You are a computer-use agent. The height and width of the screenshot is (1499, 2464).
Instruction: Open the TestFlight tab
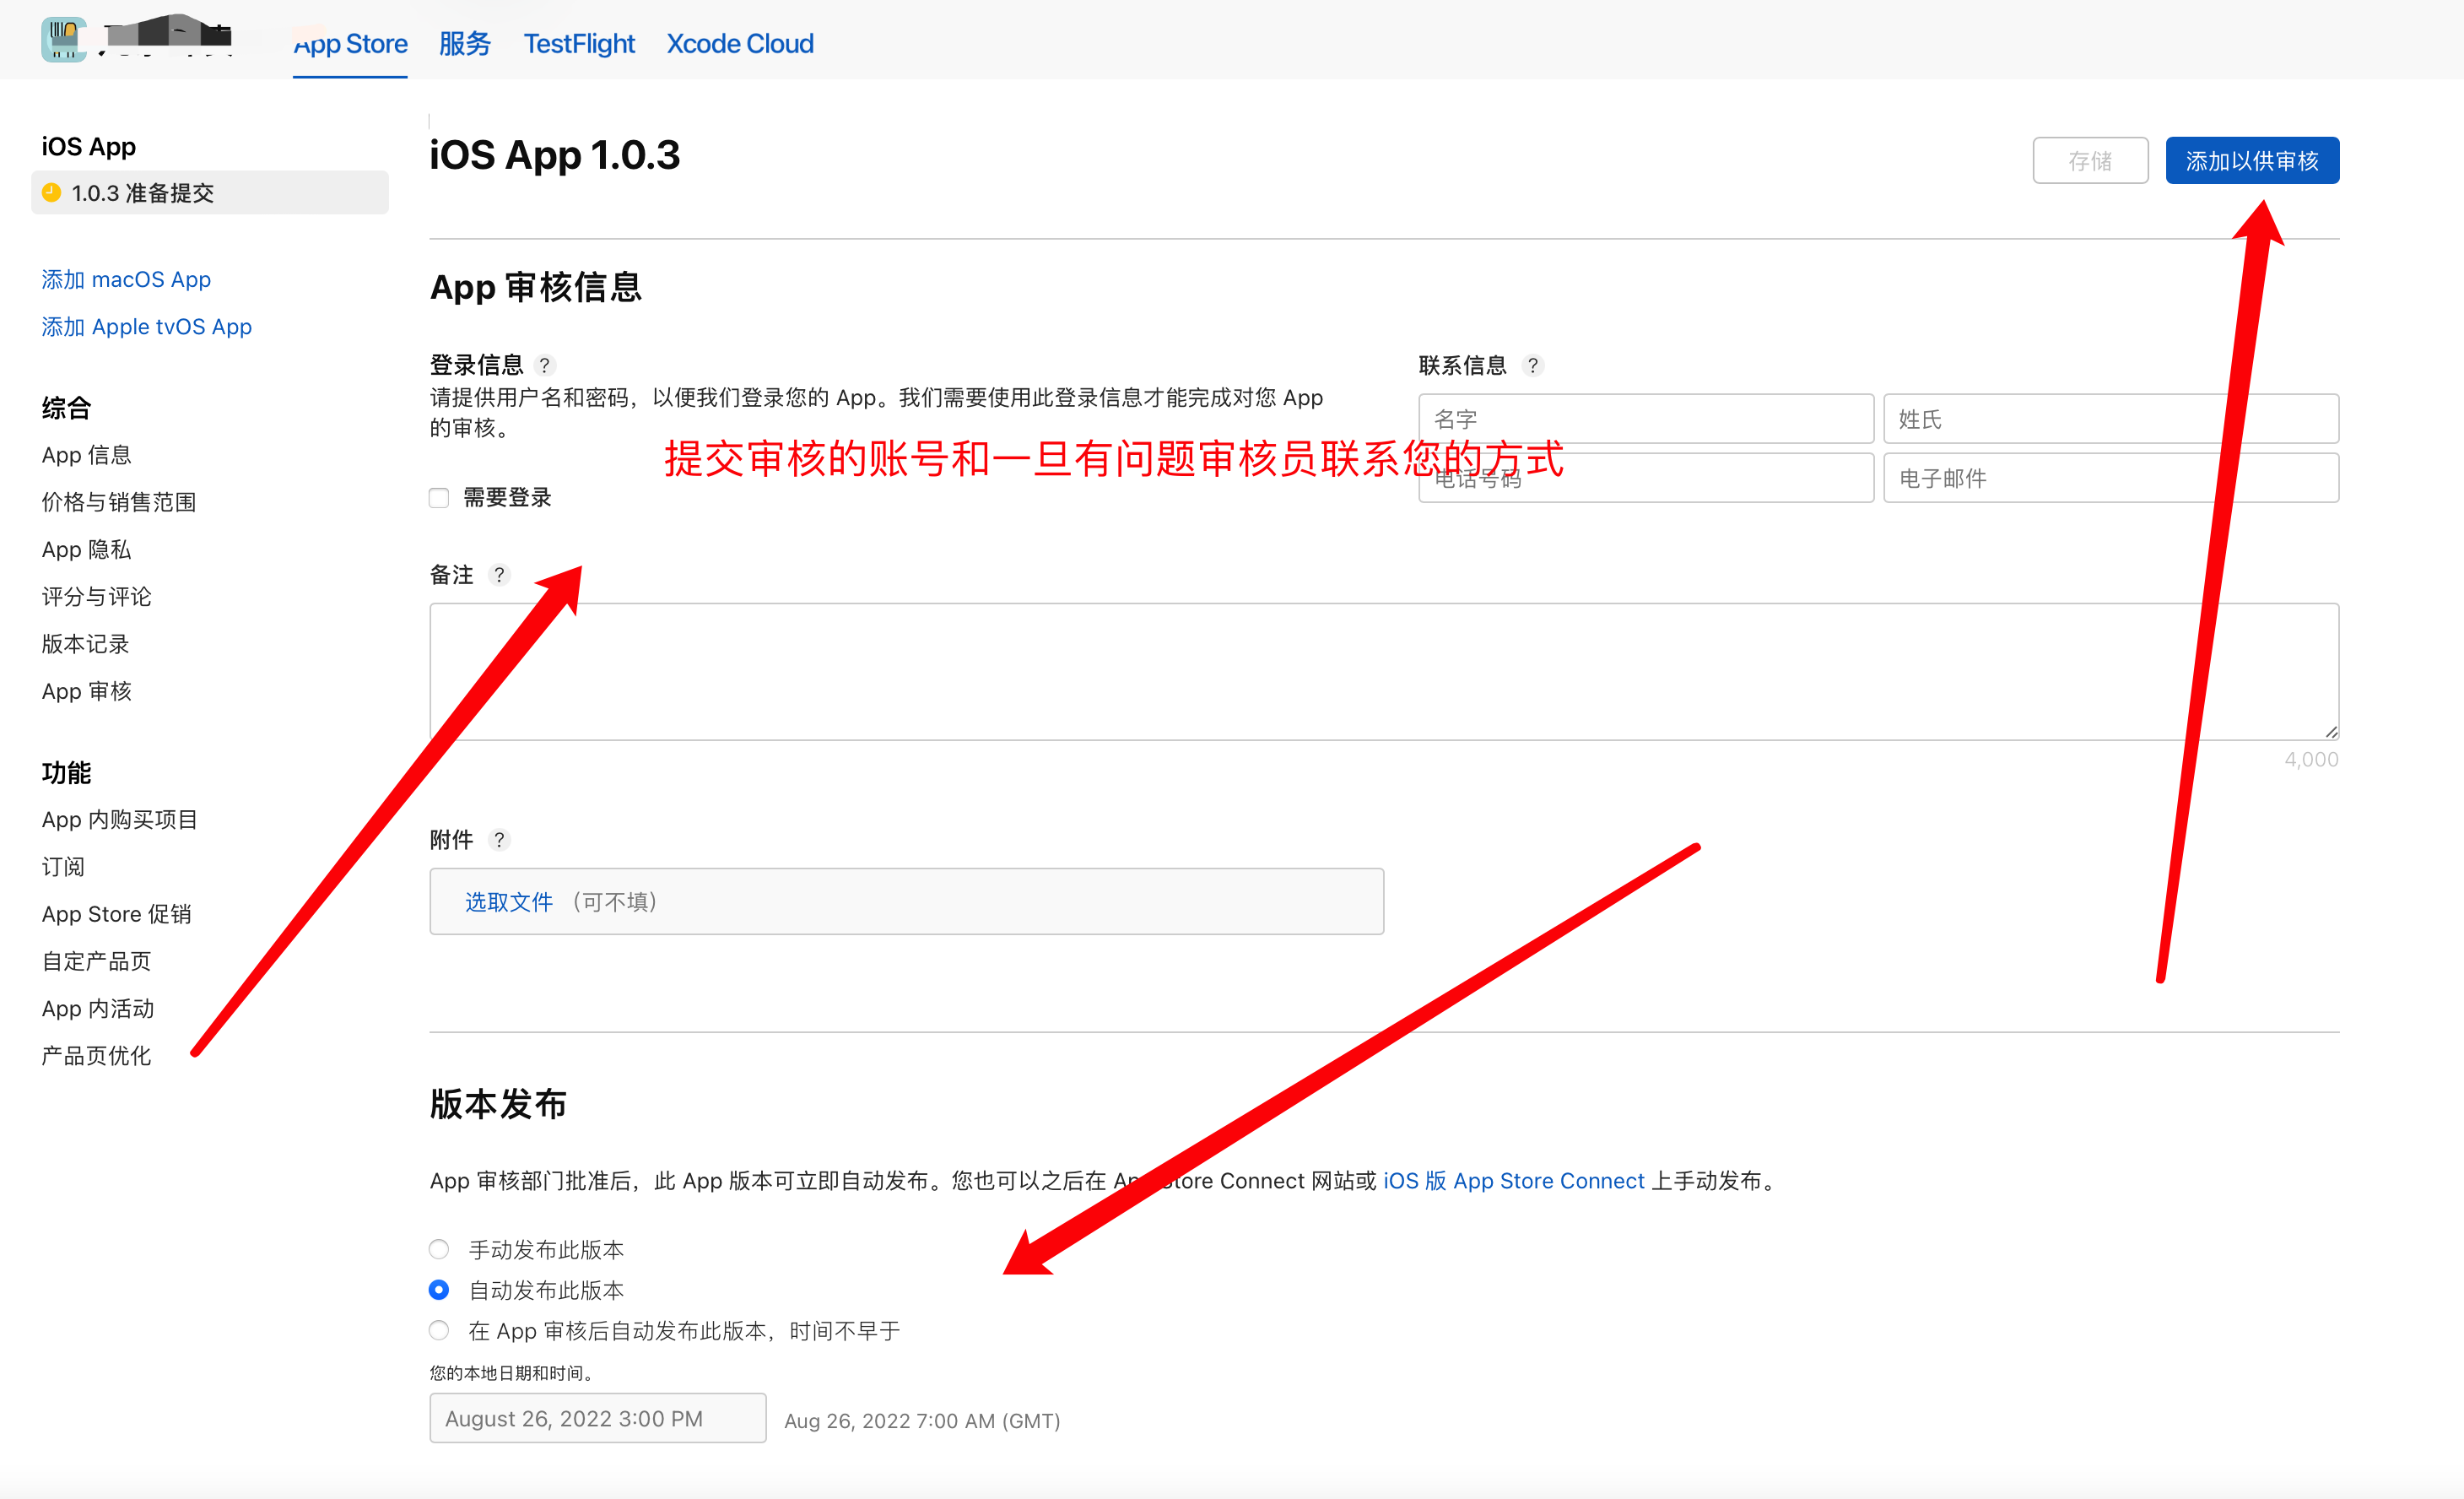[579, 44]
